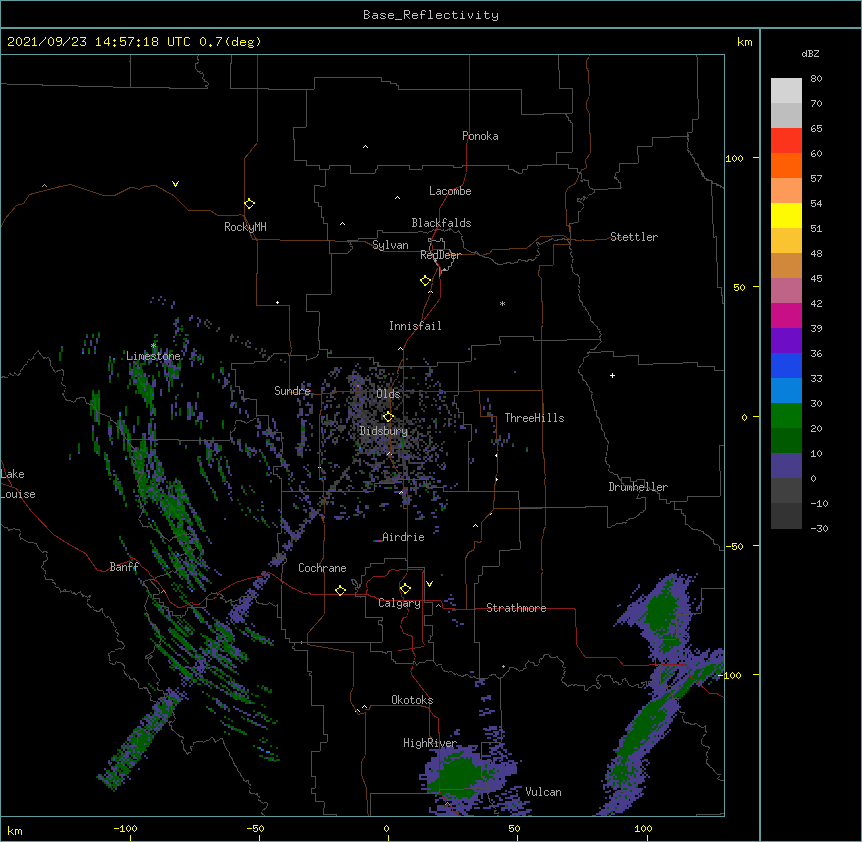Click the Banff label
Viewport: 862px width, 842px height.
coord(124,567)
